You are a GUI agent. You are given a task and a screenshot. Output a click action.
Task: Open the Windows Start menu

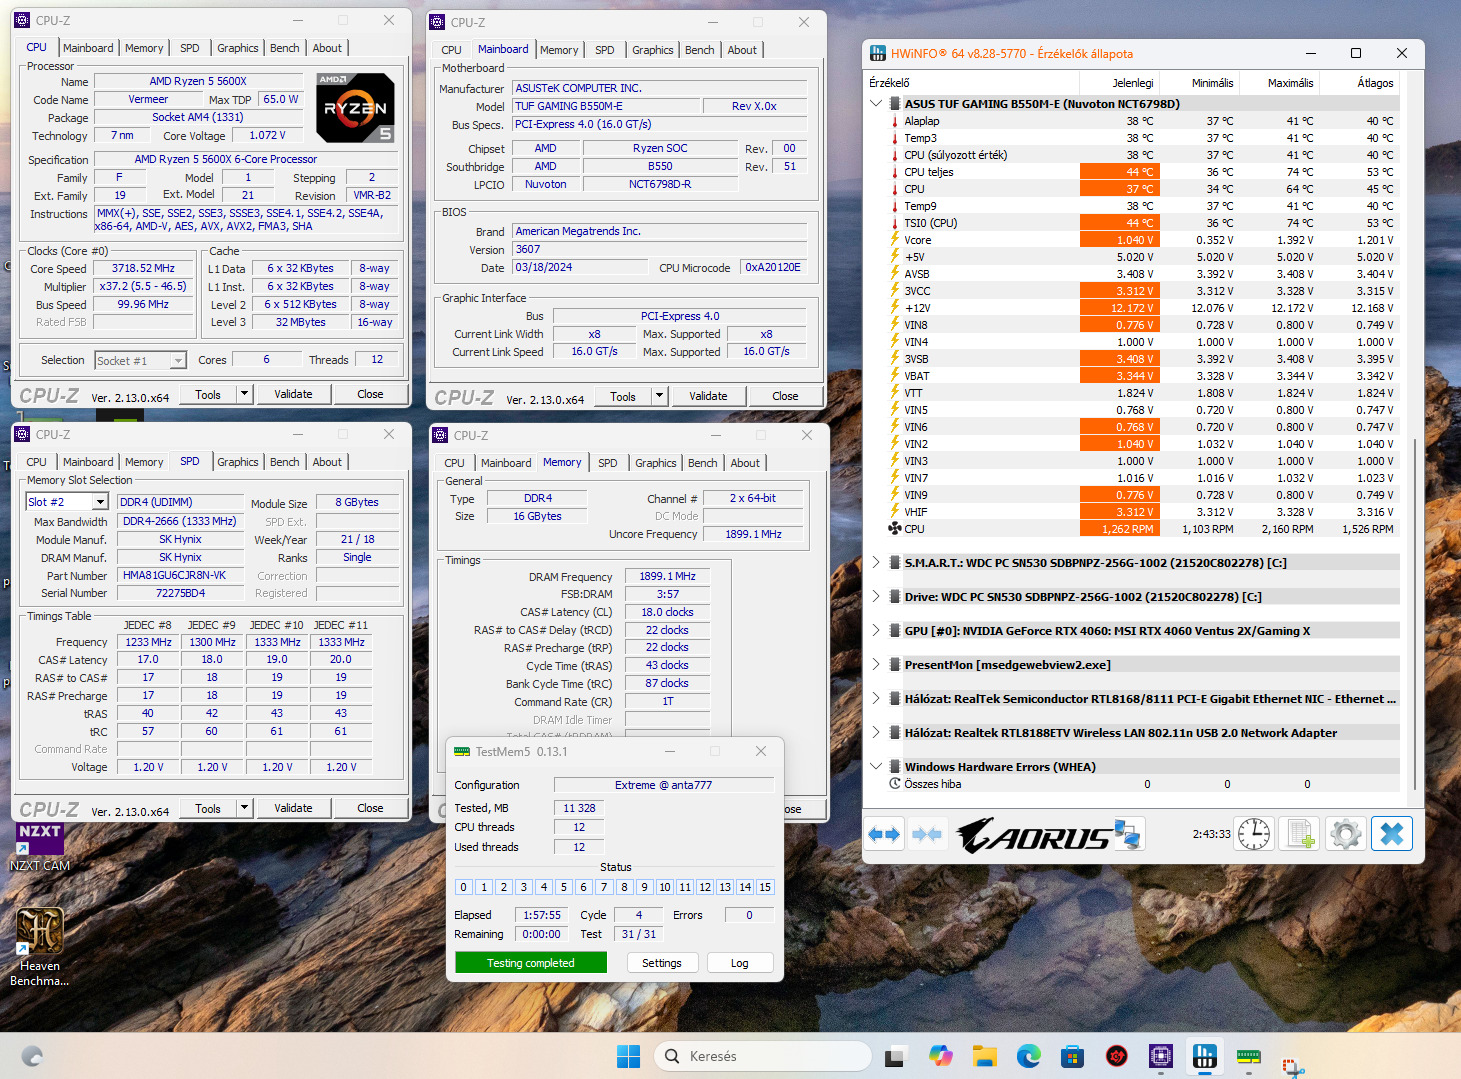click(x=628, y=1056)
